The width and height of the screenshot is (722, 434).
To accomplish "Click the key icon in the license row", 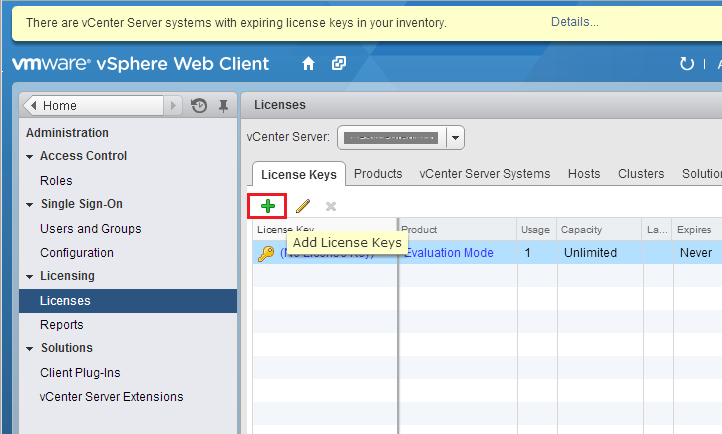I will [x=266, y=254].
